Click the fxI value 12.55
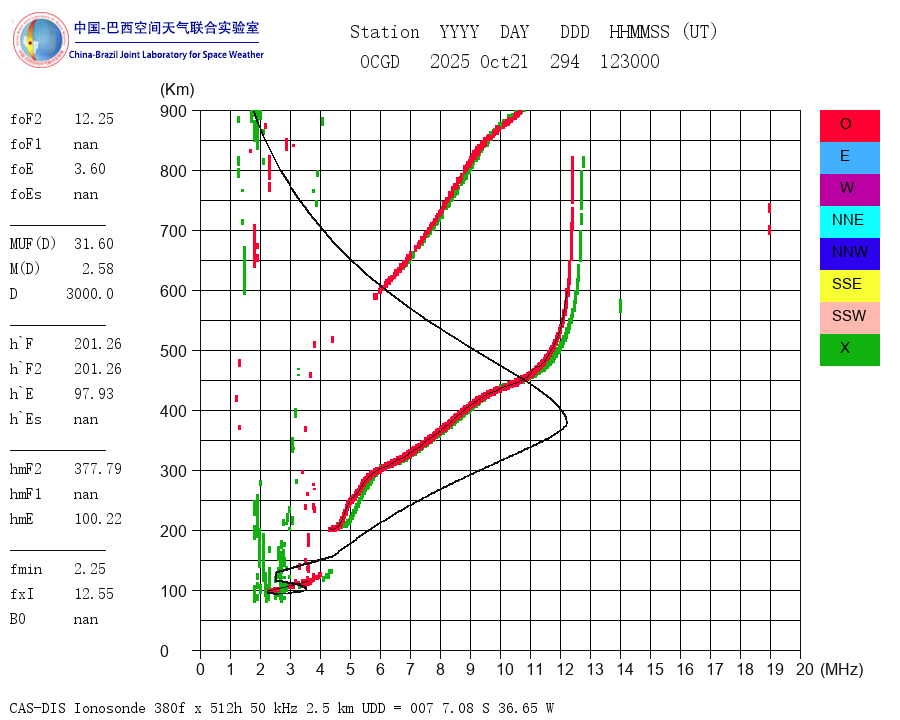The width and height of the screenshot is (900, 720). coord(94,594)
